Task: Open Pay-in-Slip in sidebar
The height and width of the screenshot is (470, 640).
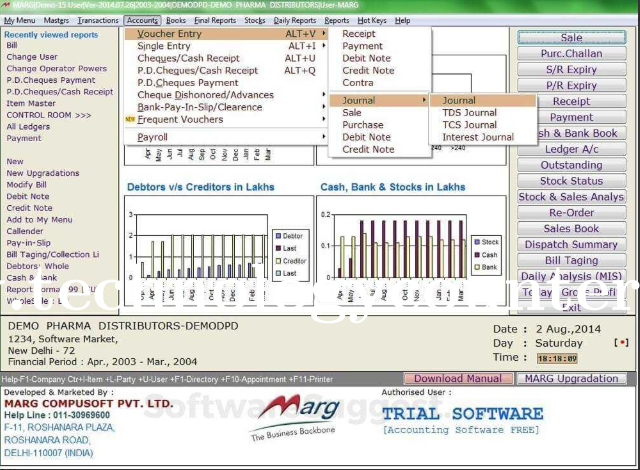Action: [29, 243]
